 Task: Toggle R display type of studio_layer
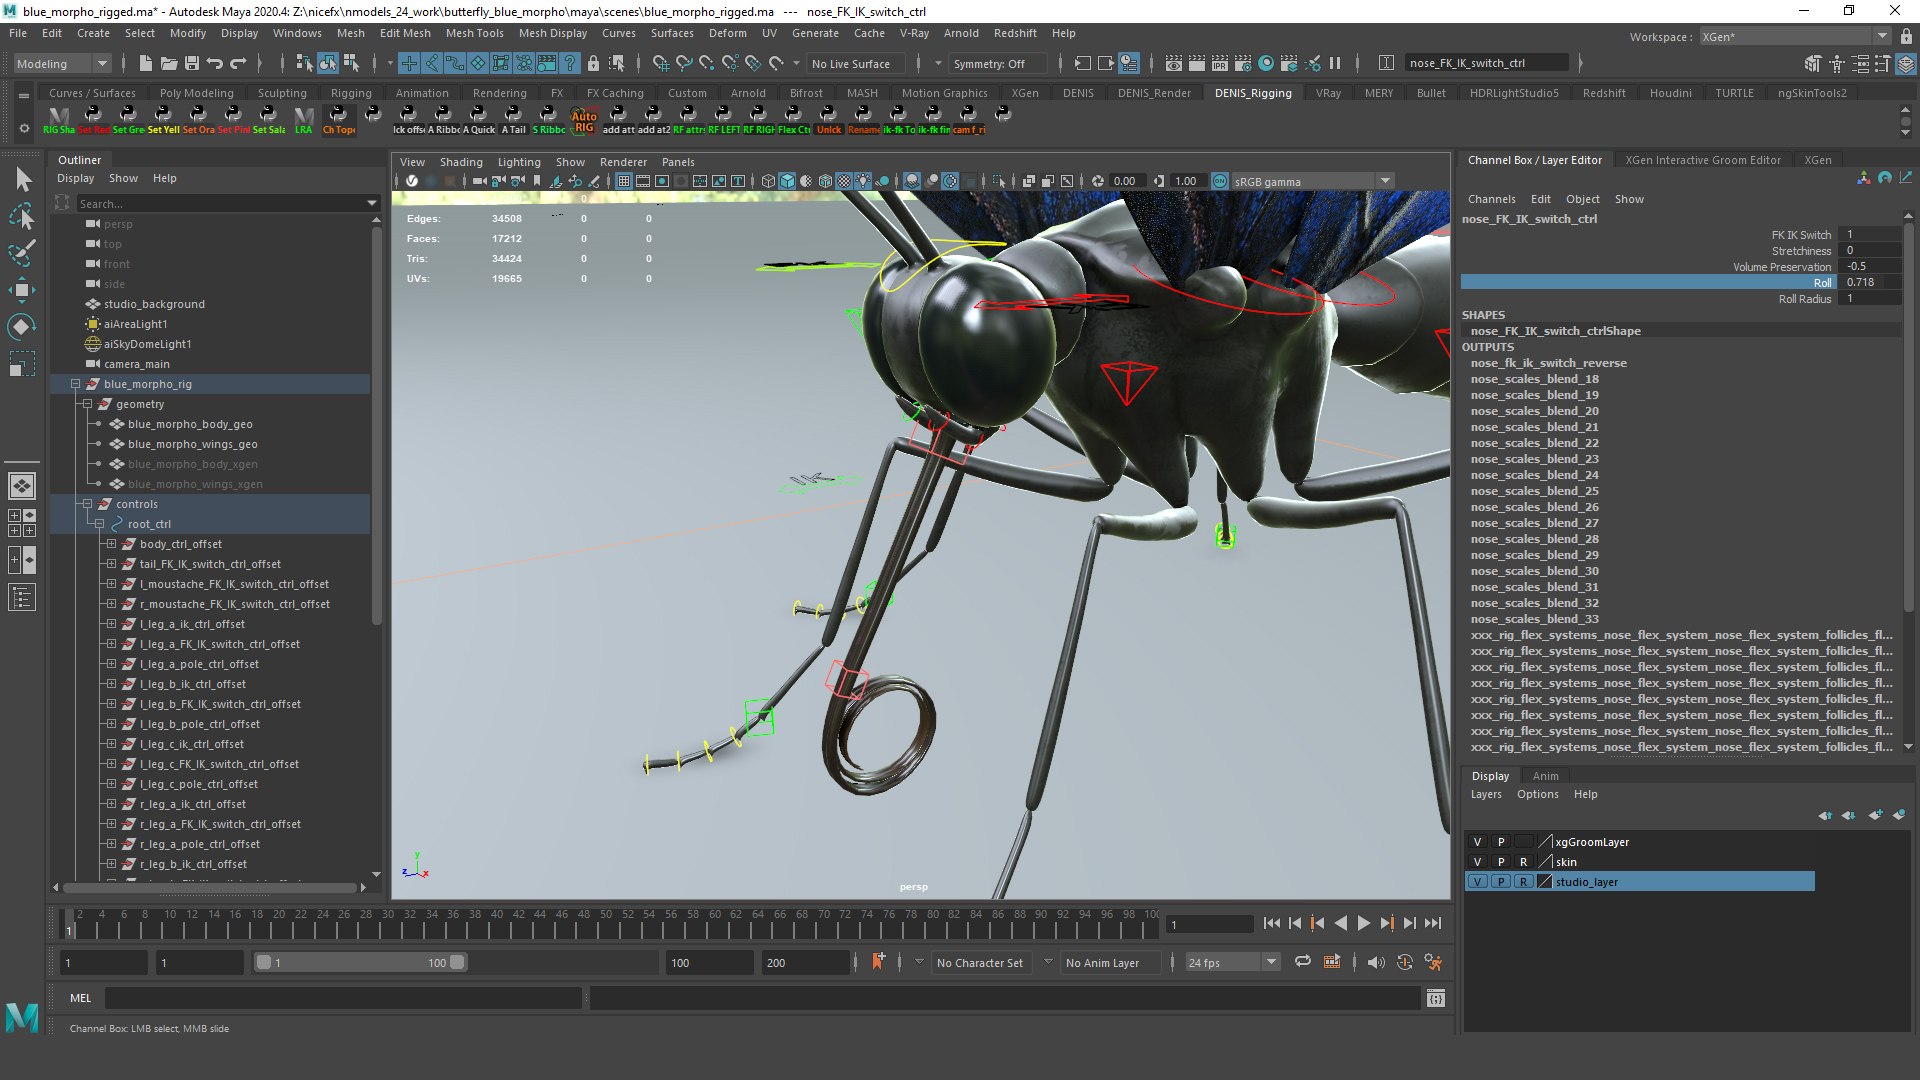point(1524,882)
